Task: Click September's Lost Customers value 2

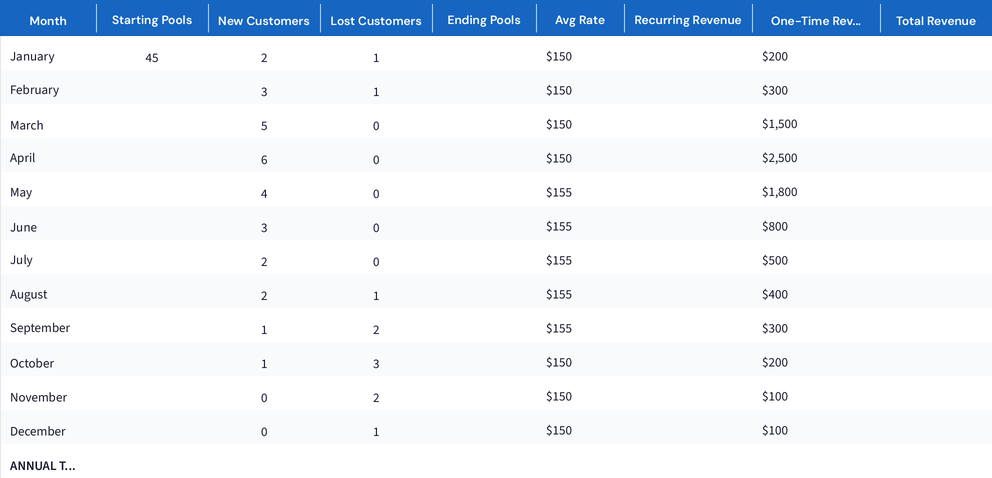Action: (x=376, y=330)
